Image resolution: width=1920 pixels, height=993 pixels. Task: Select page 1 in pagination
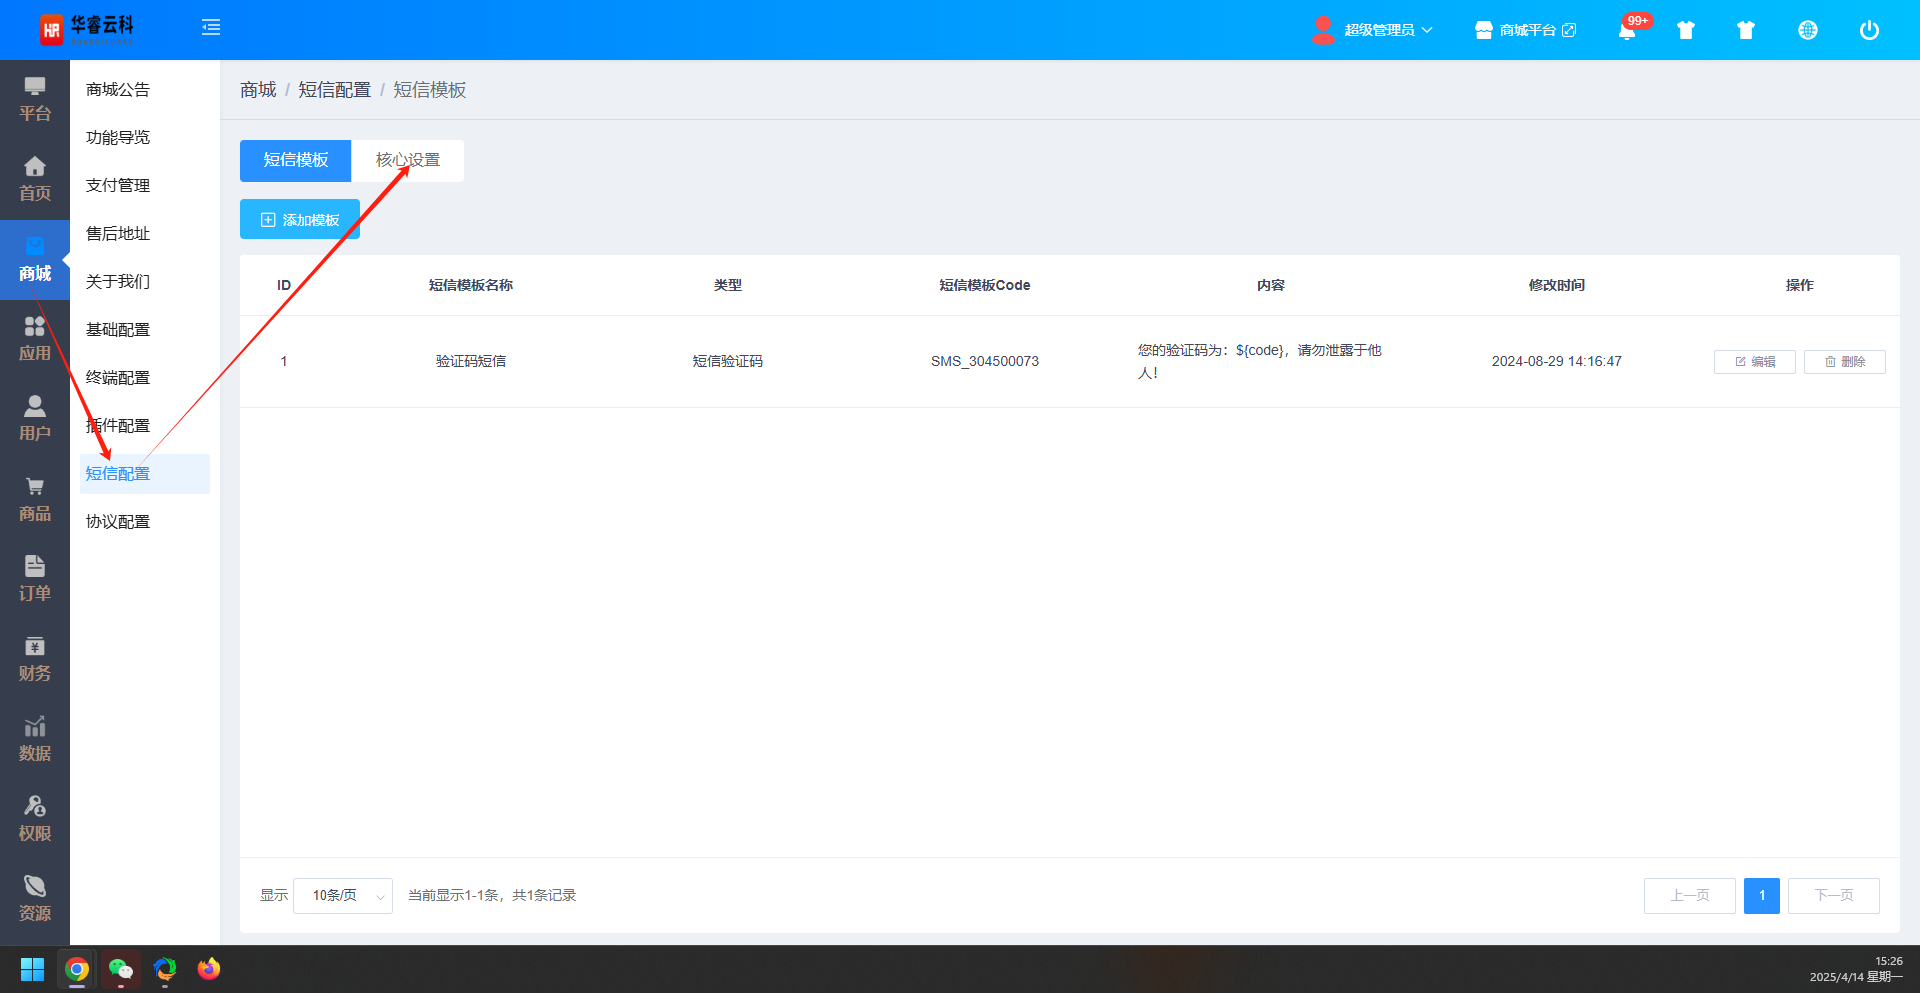coord(1761,895)
